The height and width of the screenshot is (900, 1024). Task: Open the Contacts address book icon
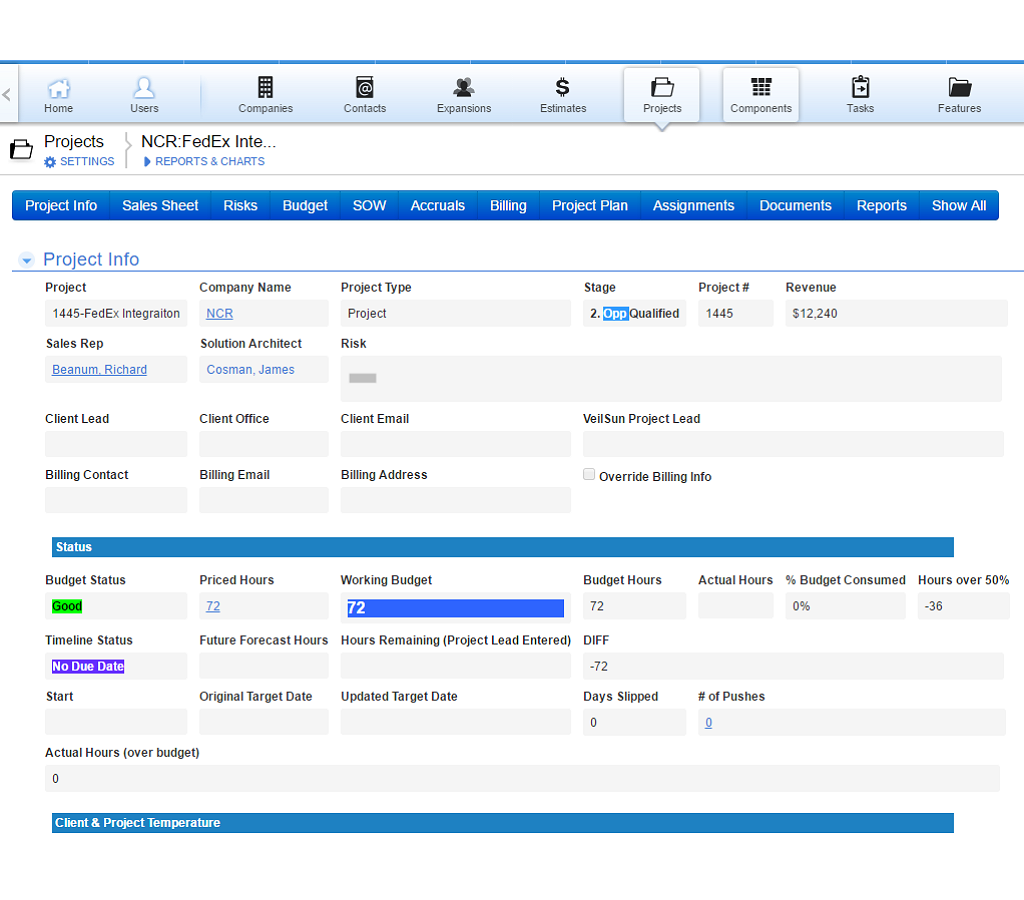tap(364, 87)
